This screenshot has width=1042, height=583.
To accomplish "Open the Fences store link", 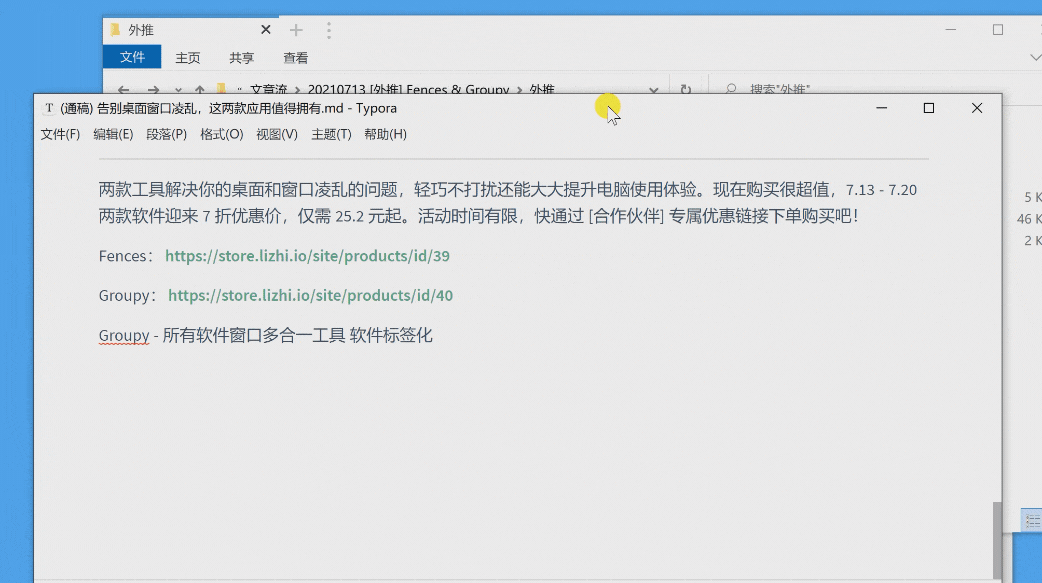I will [307, 256].
